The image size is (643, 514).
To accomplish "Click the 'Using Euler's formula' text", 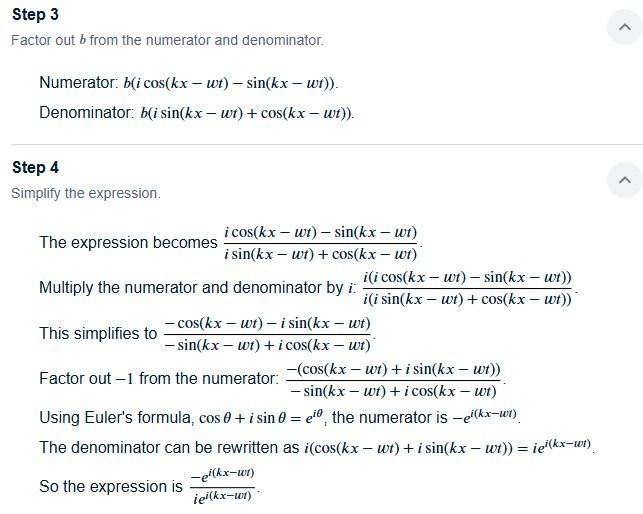I will click(x=116, y=418).
